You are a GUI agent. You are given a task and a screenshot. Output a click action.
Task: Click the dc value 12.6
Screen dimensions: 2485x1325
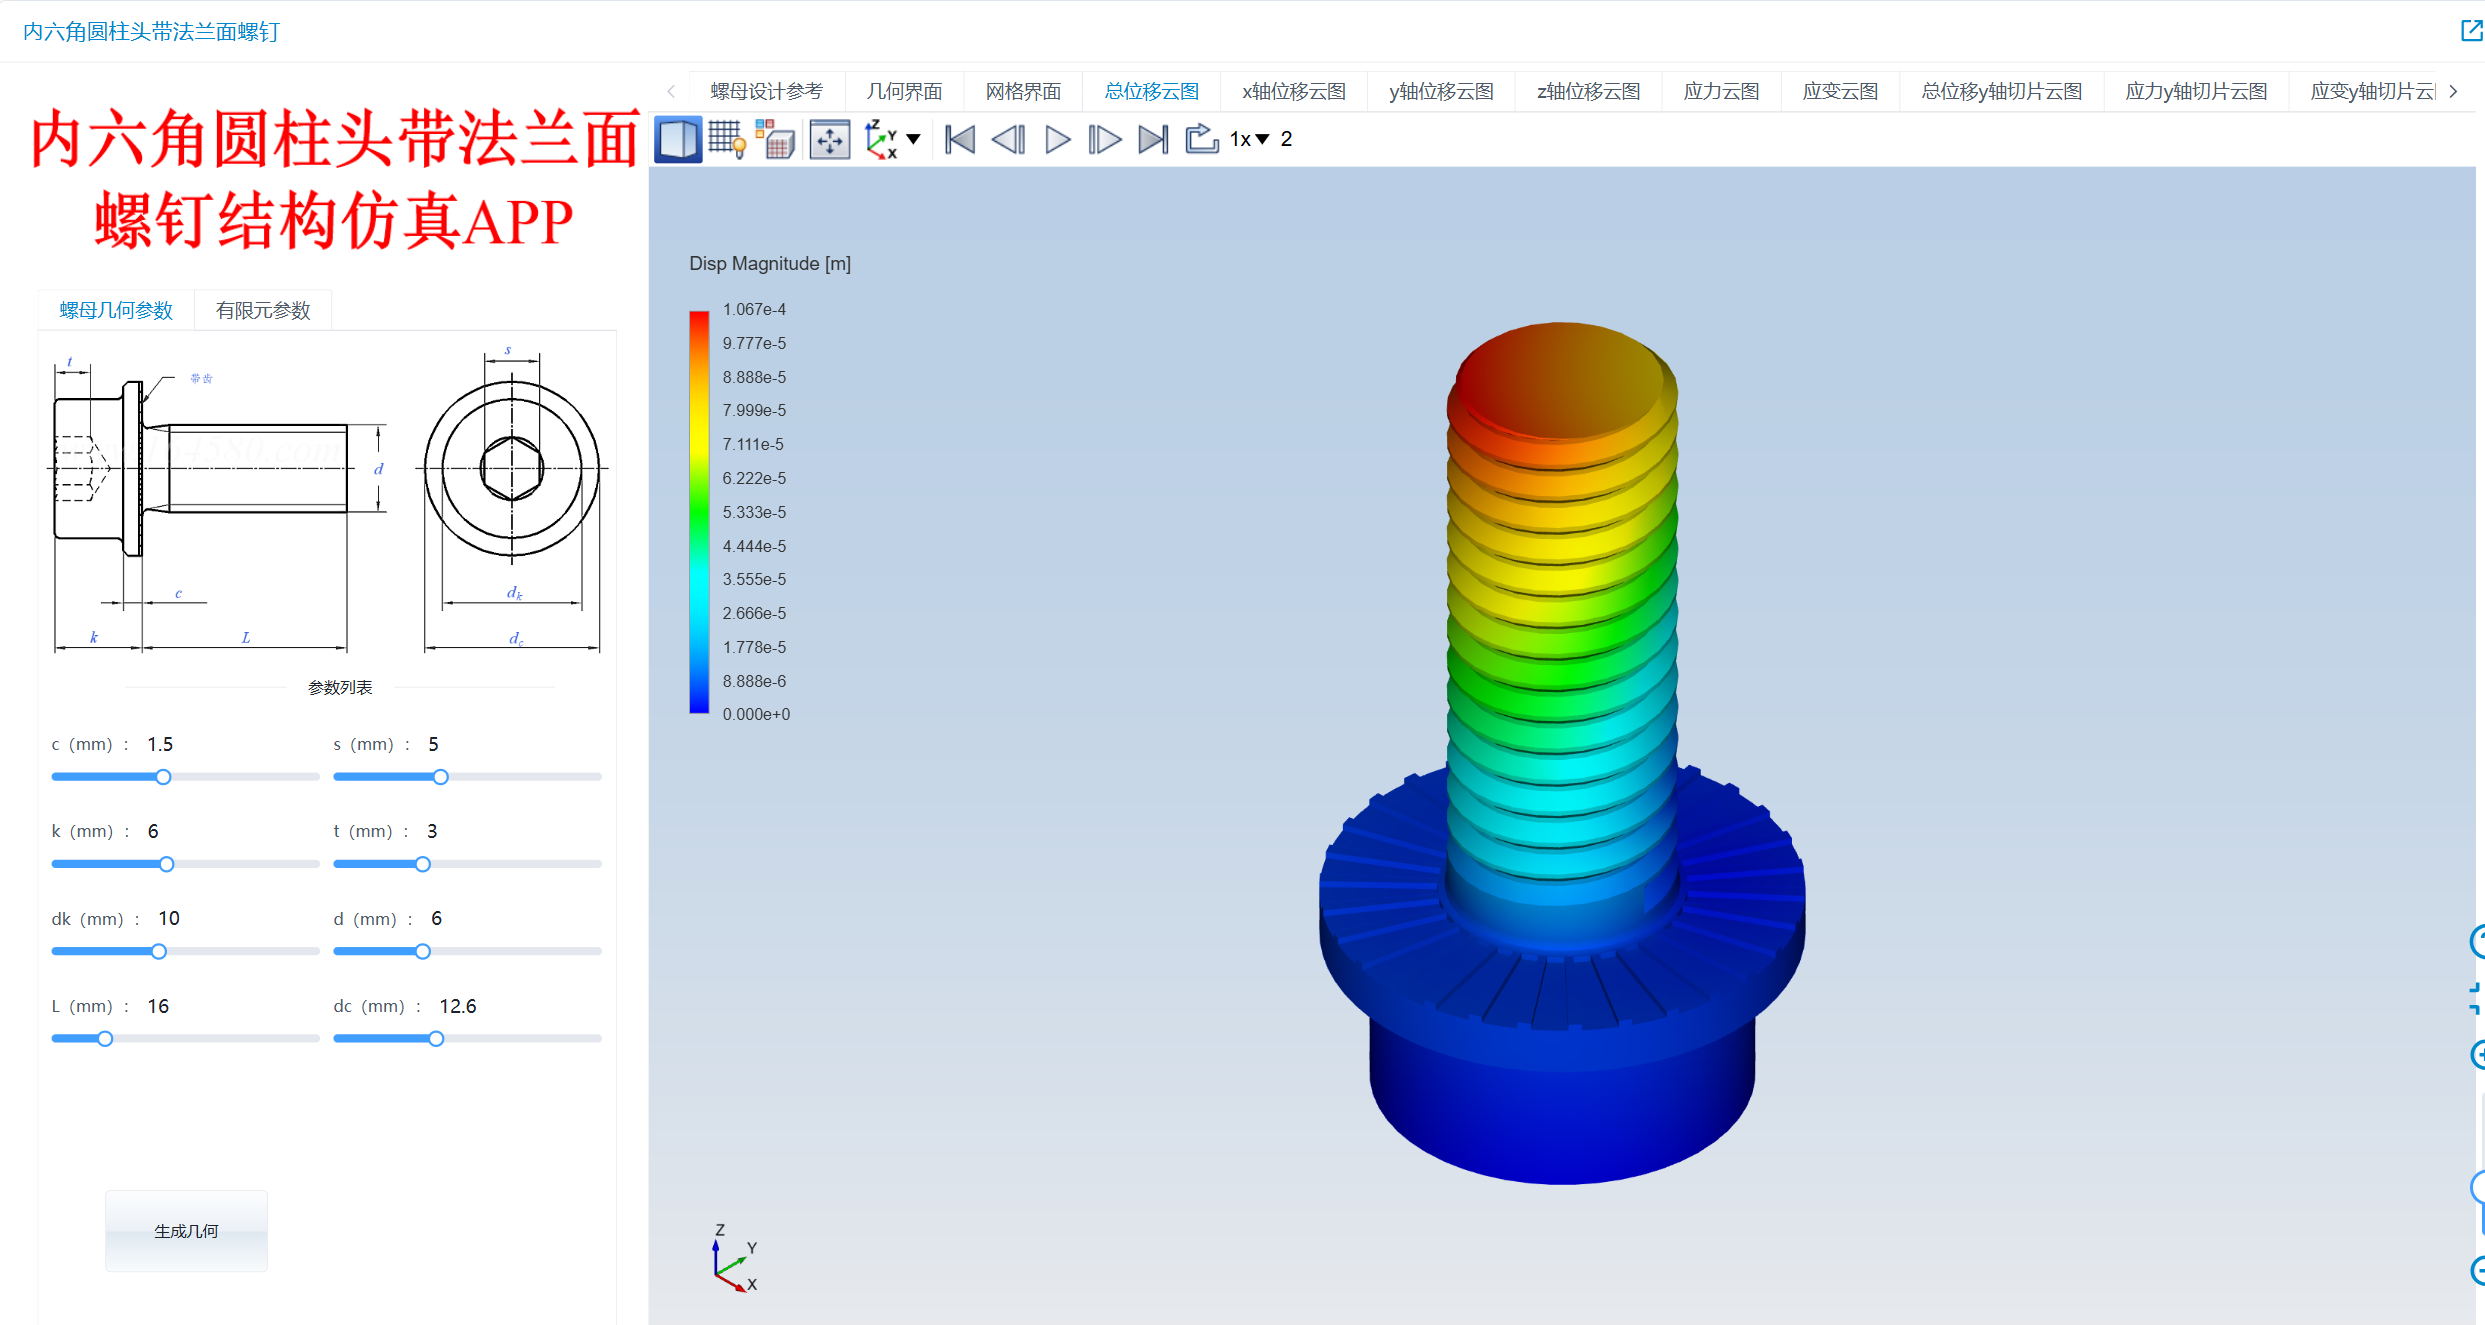click(458, 1006)
